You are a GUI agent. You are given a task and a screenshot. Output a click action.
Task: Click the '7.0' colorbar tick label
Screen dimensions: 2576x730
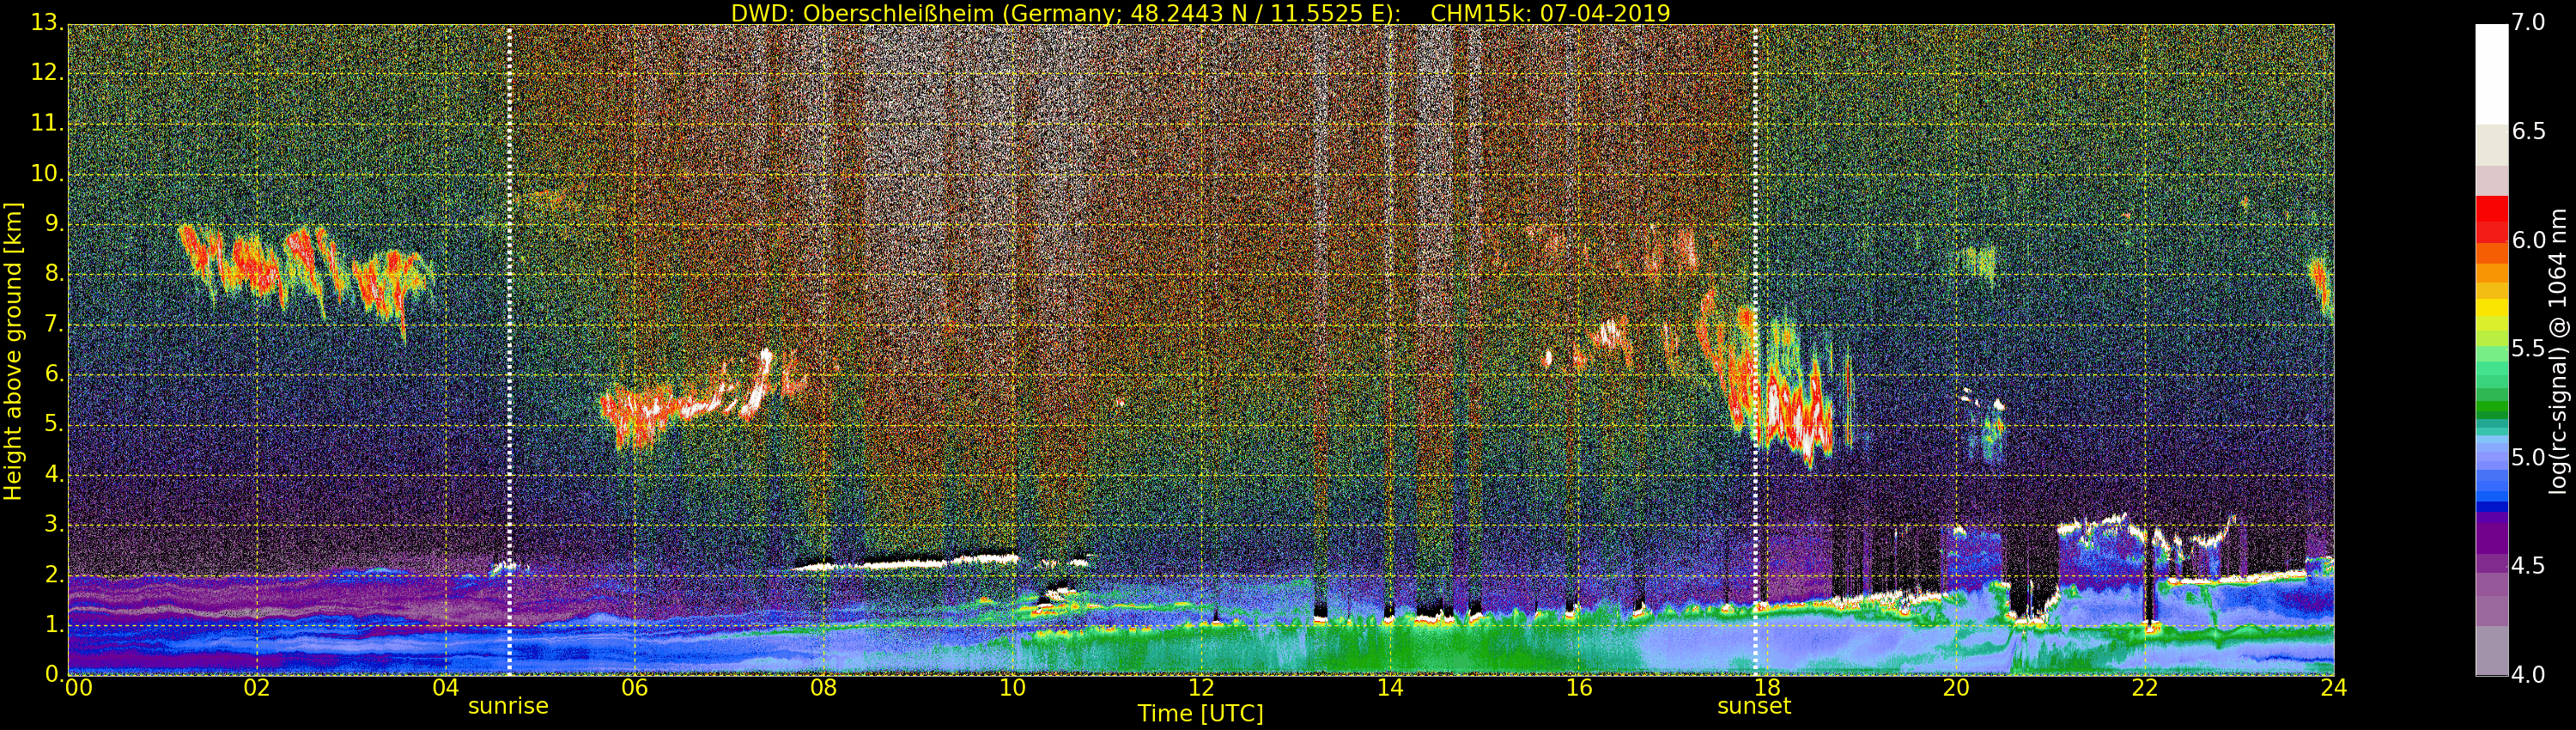2528,22
